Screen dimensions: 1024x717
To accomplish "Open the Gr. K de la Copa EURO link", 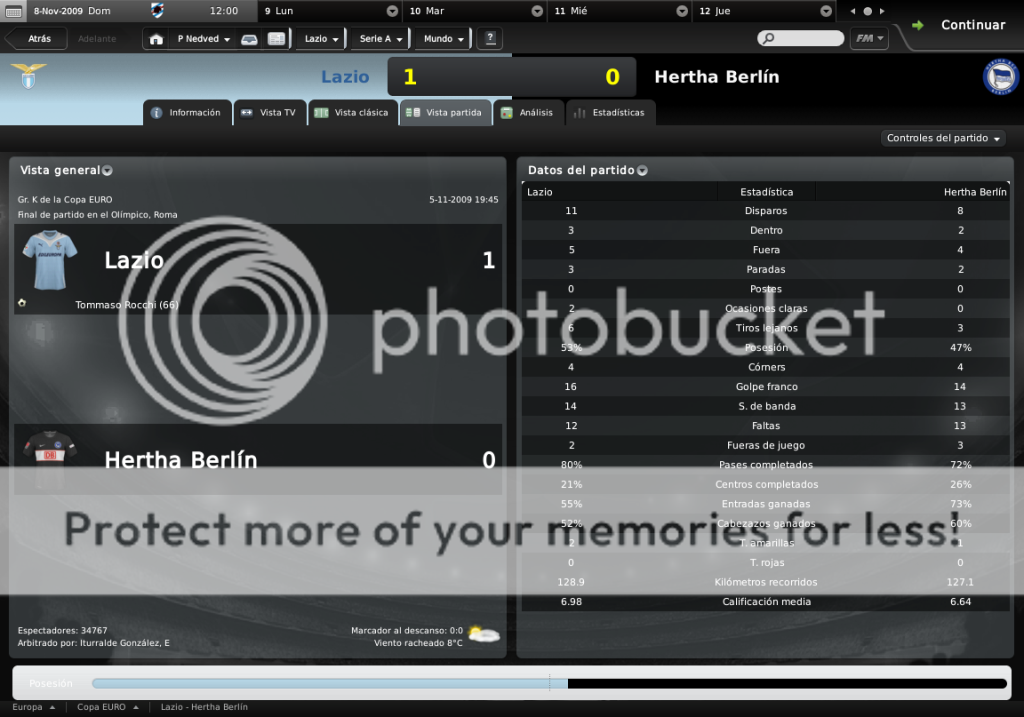I will (x=65, y=200).
